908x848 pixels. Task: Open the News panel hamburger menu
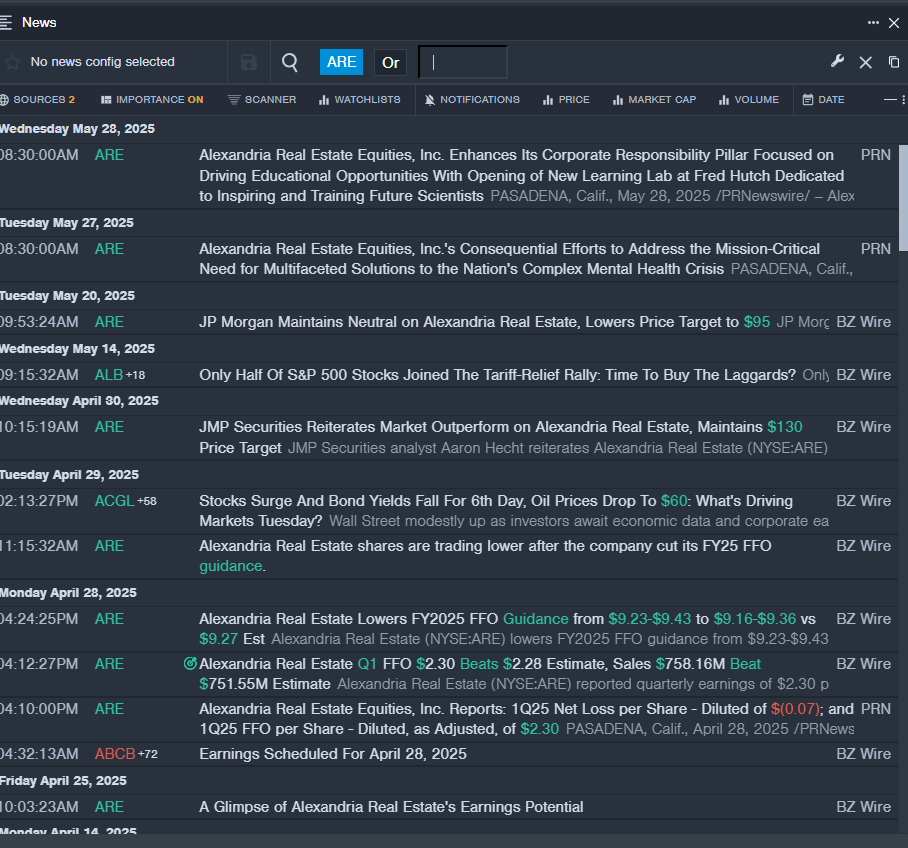5,23
